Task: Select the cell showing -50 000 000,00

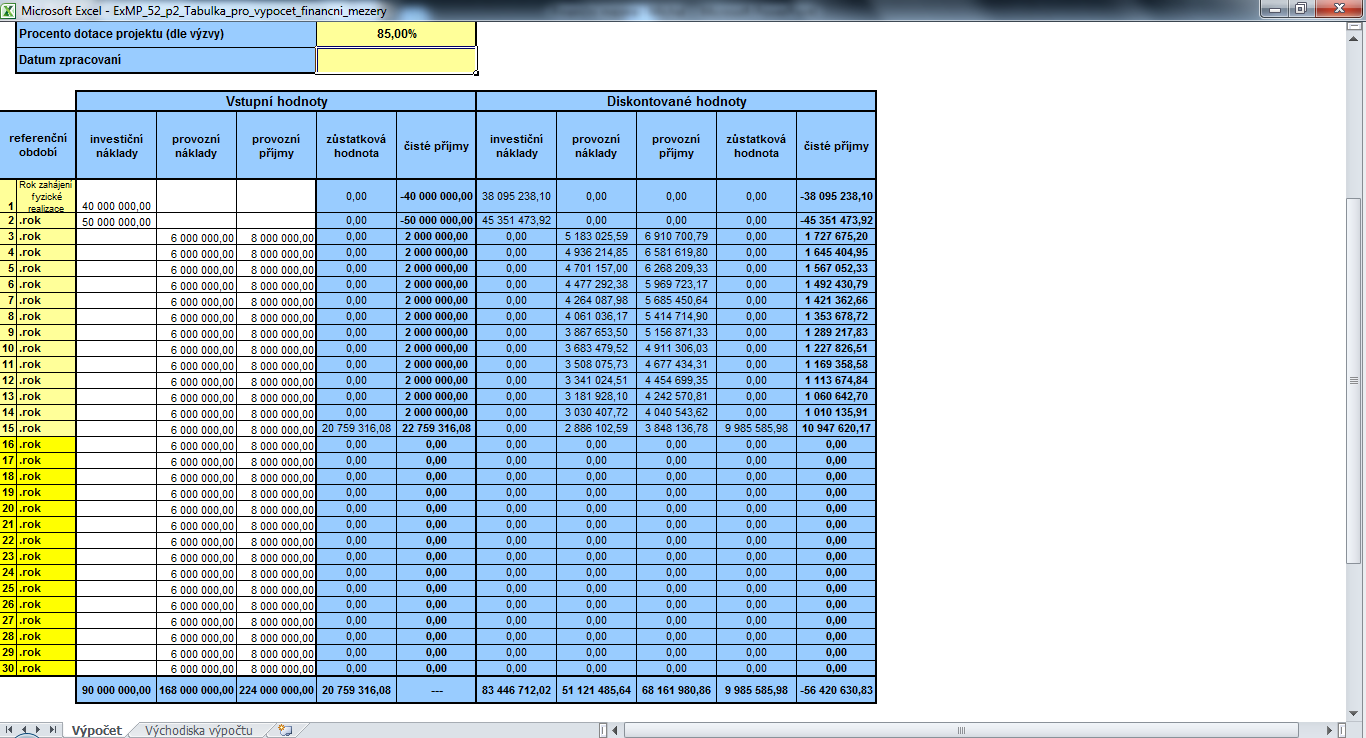Action: (x=436, y=220)
